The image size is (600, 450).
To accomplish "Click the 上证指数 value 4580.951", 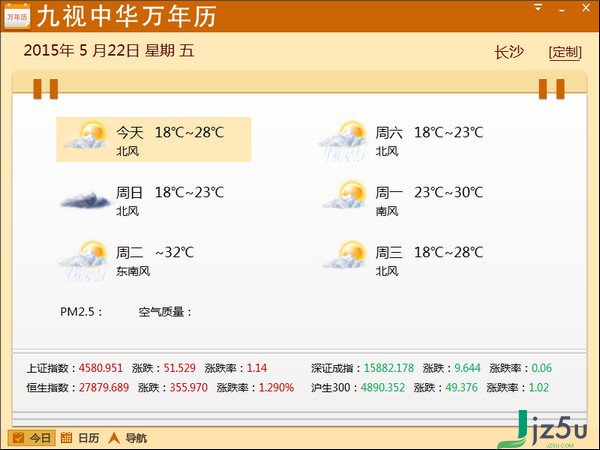I will pyautogui.click(x=101, y=368).
